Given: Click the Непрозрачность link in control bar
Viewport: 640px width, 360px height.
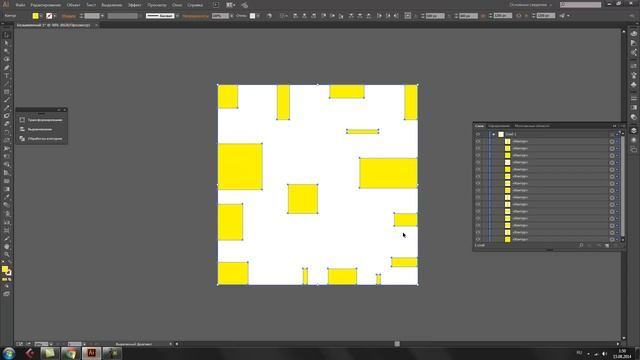Looking at the screenshot, I should (195, 16).
